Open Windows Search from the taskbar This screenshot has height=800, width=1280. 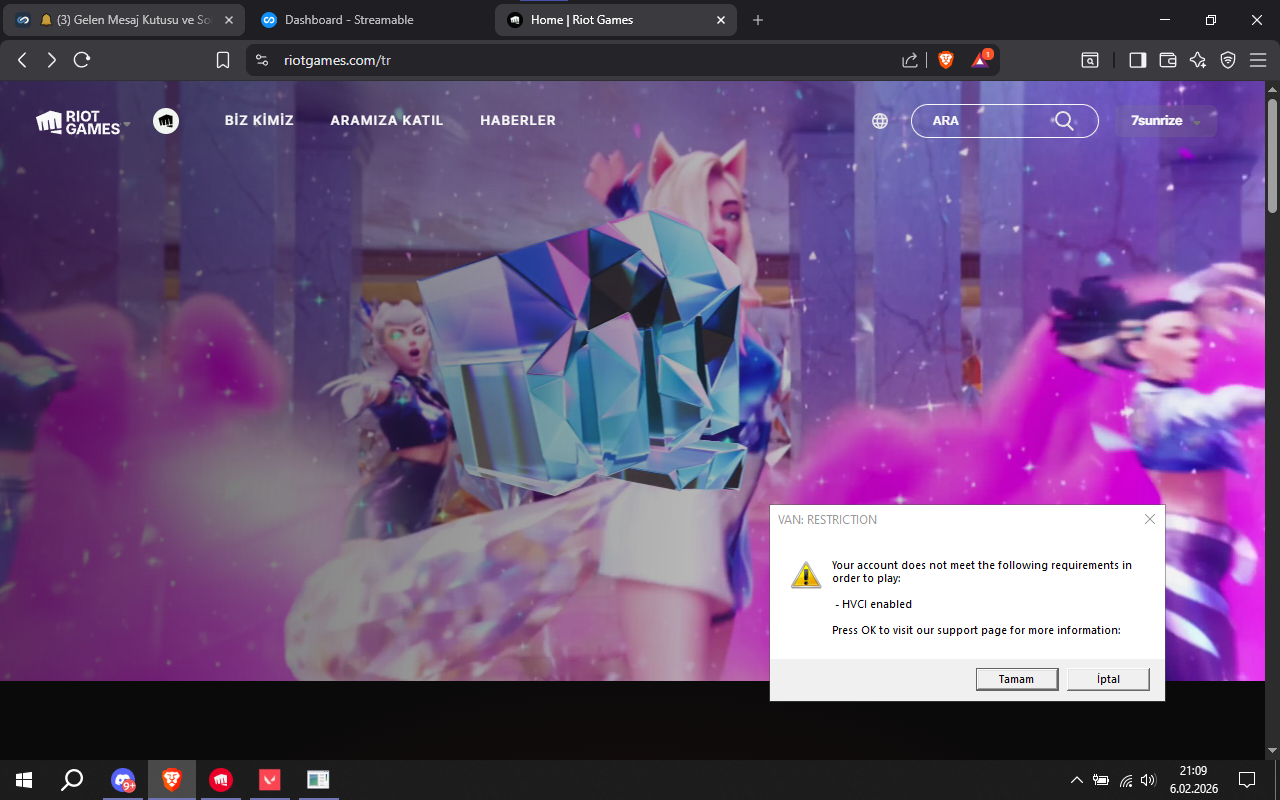pyautogui.click(x=72, y=780)
